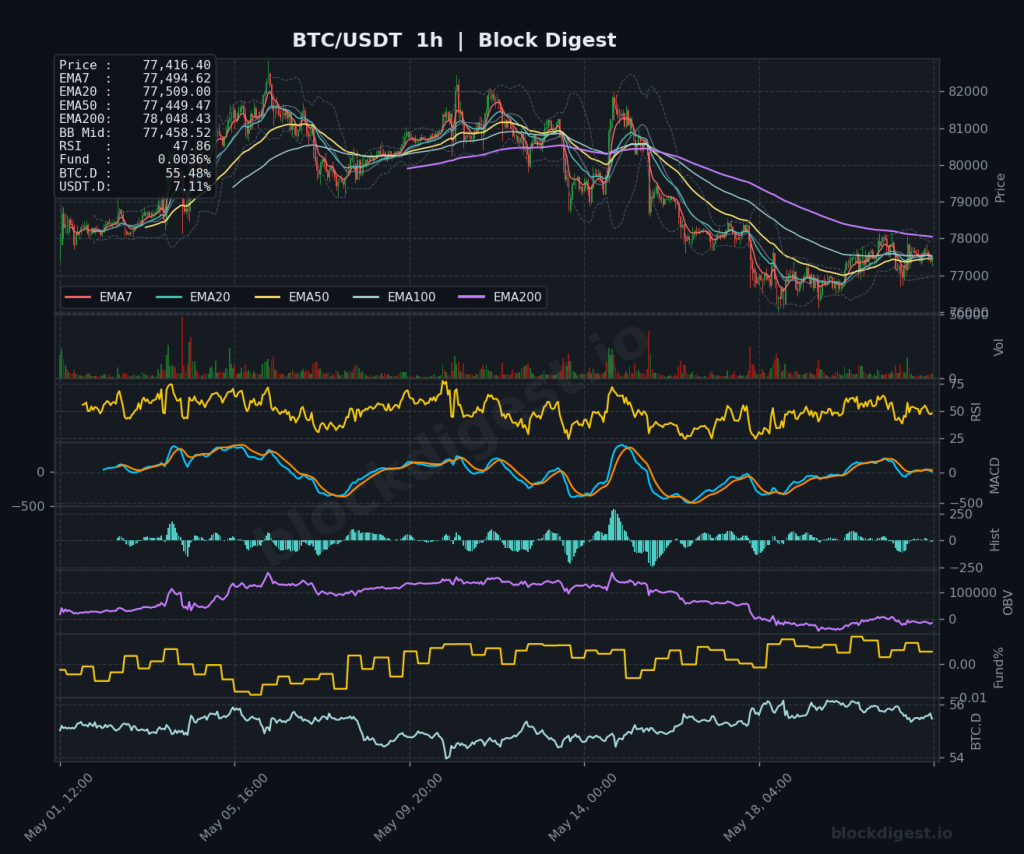Click the 79000 price axis tick
This screenshot has width=1024, height=854.
968,202
